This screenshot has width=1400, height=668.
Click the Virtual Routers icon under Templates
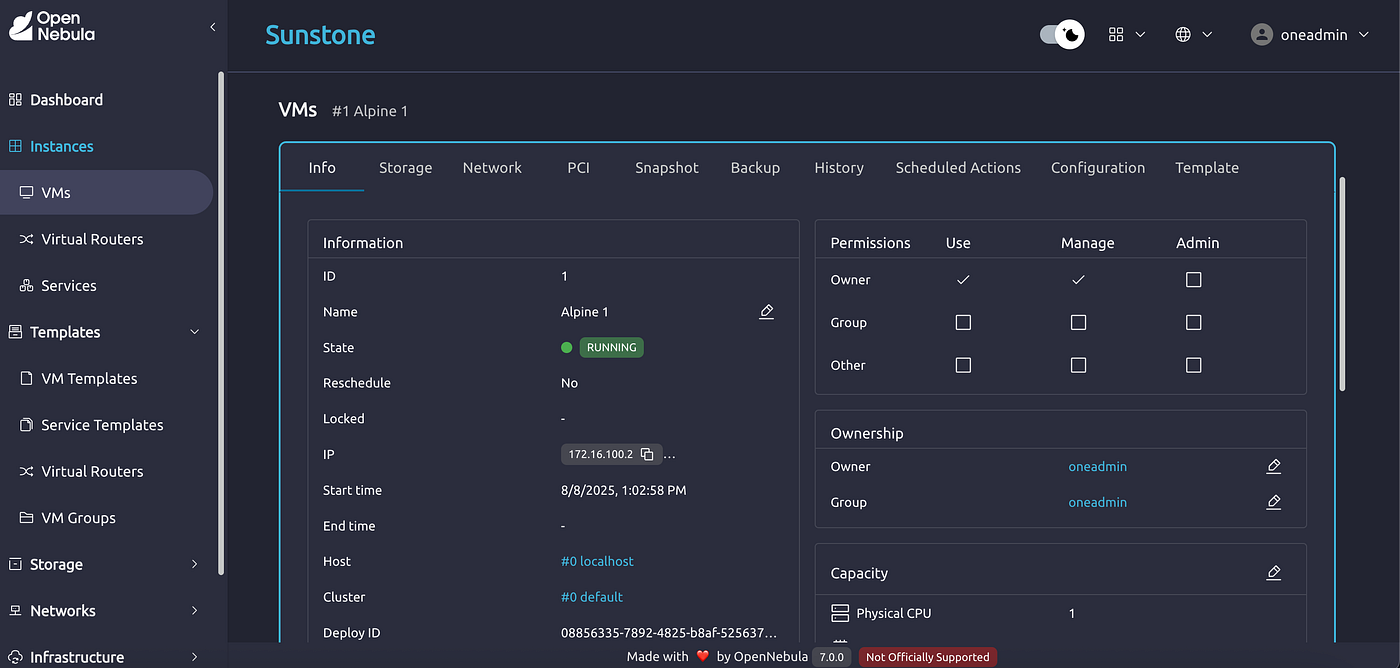[x=27, y=471]
